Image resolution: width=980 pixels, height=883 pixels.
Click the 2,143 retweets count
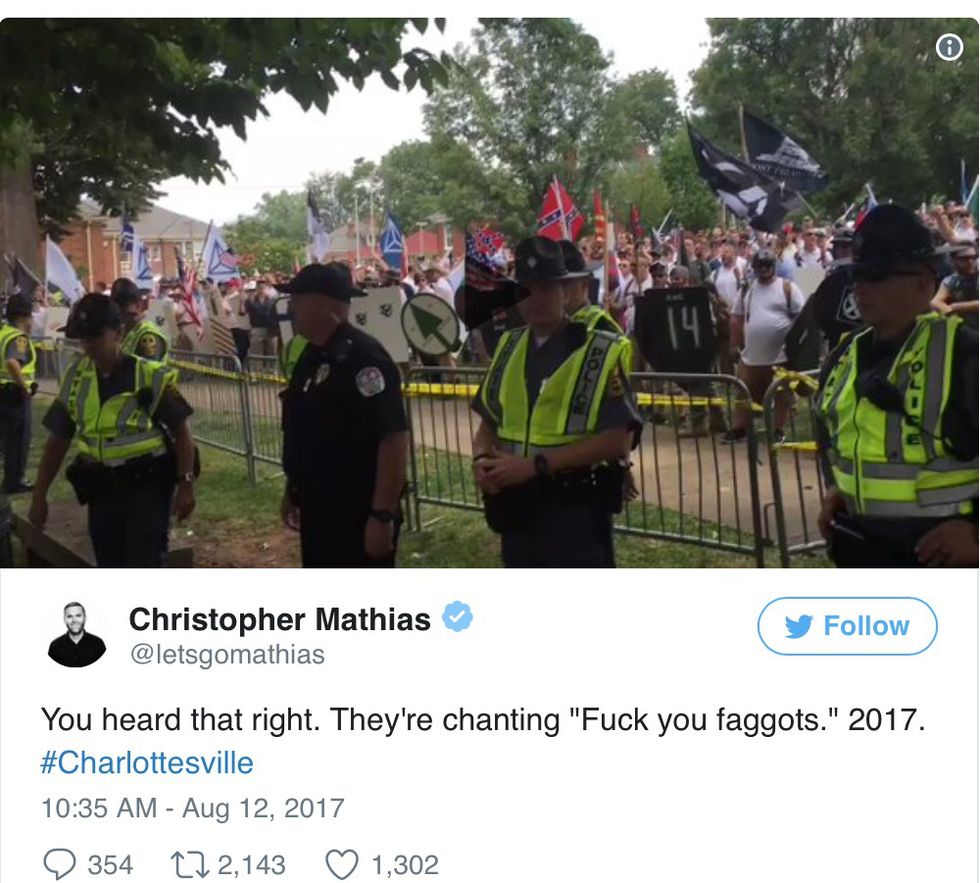pyautogui.click(x=251, y=866)
